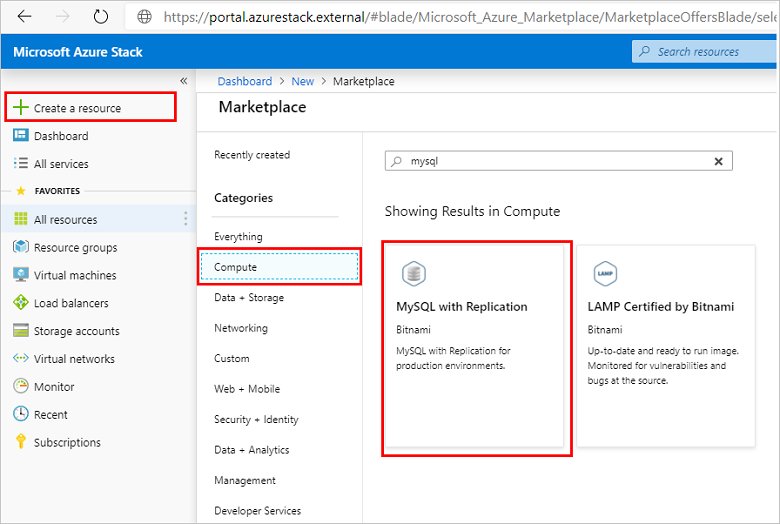The width and height of the screenshot is (780, 524).
Task: Clear the mysql search text with X
Action: click(x=718, y=161)
